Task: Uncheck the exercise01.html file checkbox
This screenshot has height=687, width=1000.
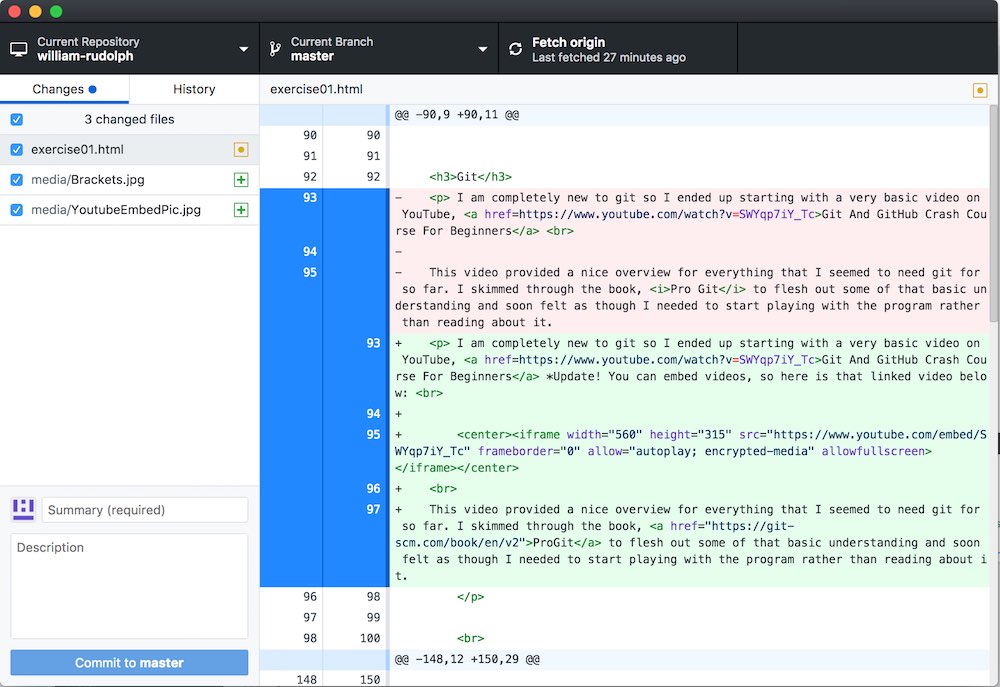Action: (x=16, y=150)
